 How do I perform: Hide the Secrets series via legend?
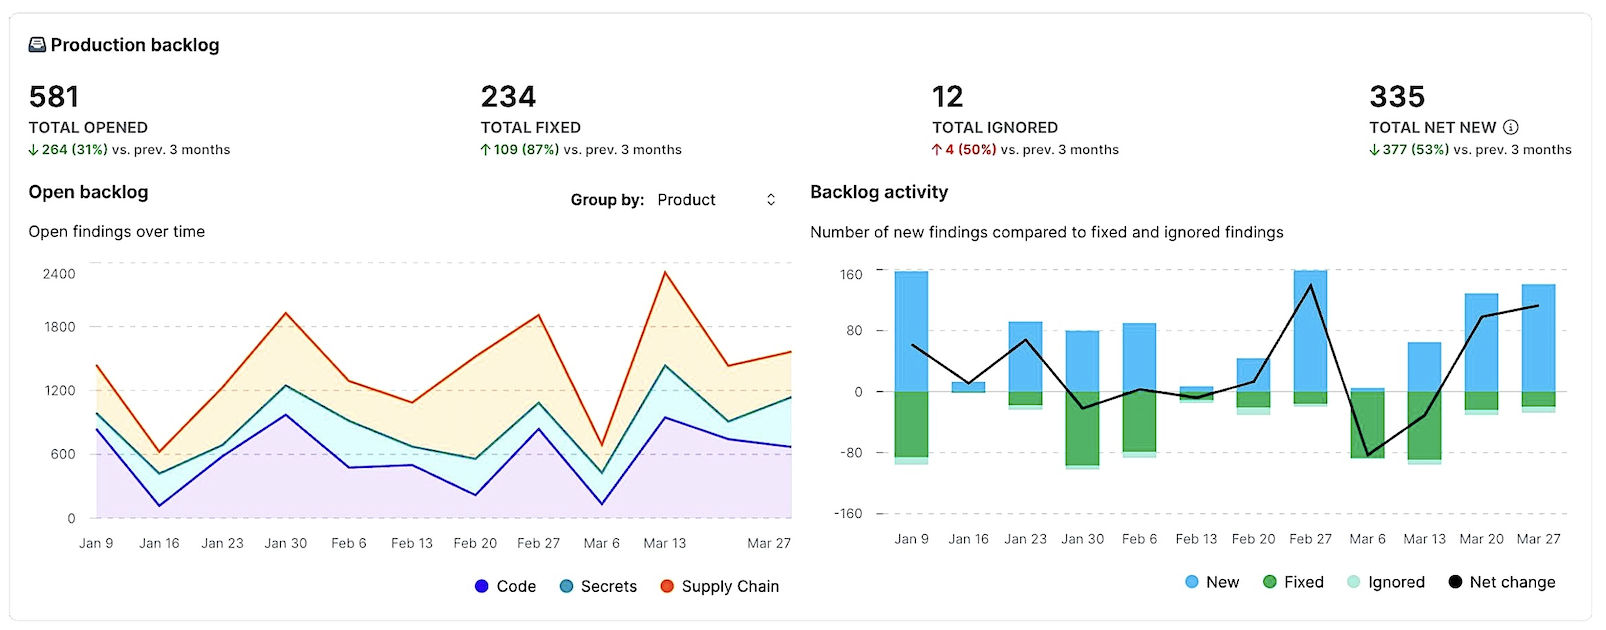click(598, 586)
